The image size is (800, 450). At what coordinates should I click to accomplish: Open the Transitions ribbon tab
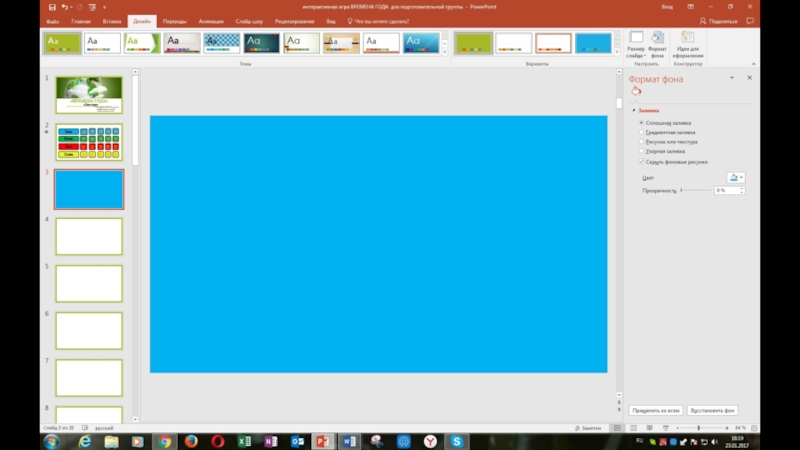174,20
